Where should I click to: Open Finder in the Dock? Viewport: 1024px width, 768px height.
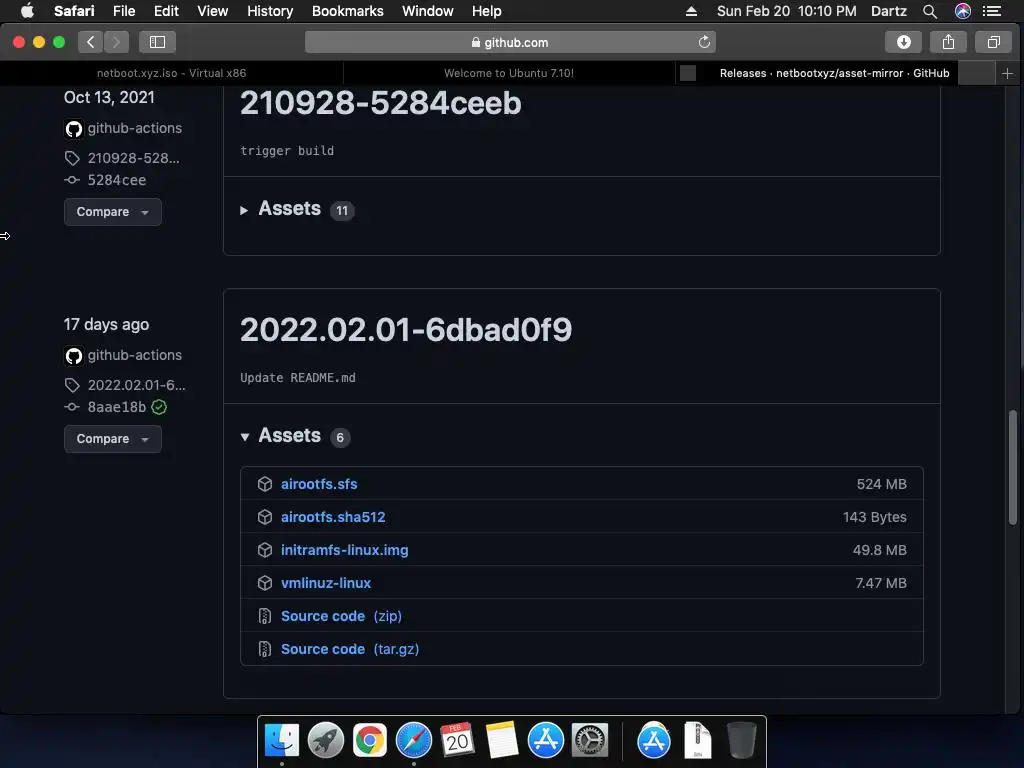point(281,741)
